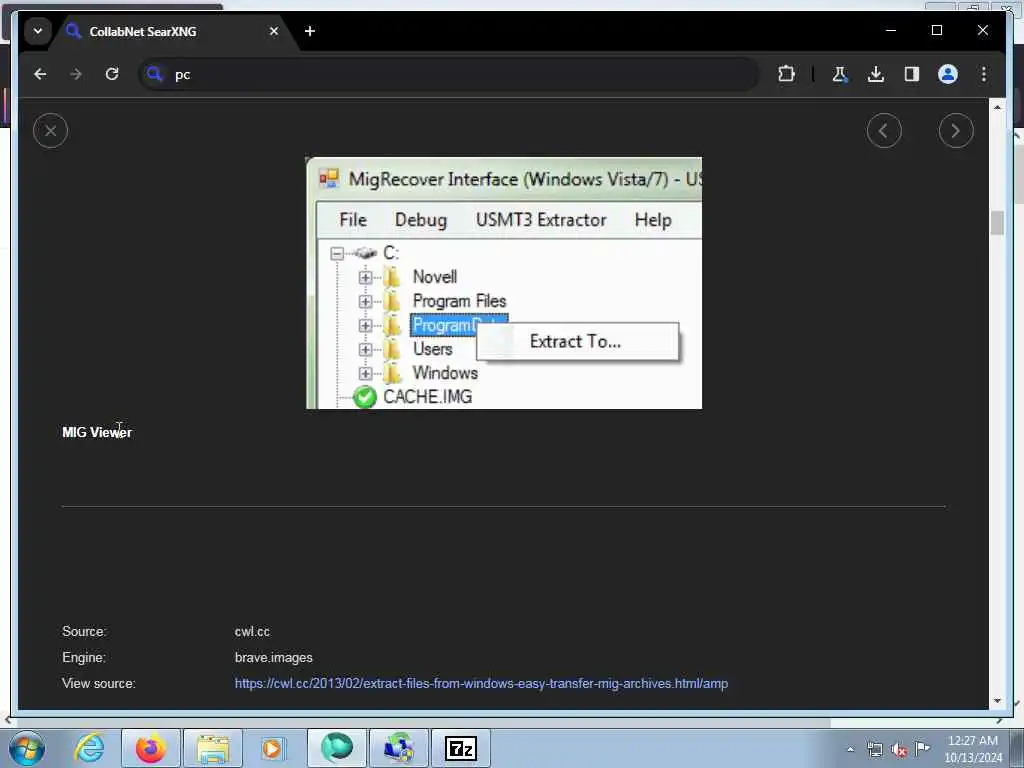
Task: Open the Windows Start button
Action: [26, 748]
